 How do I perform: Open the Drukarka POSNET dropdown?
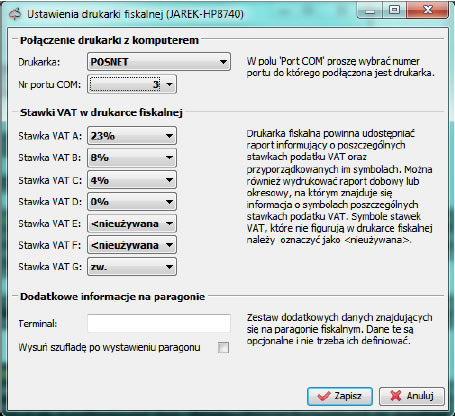click(159, 62)
